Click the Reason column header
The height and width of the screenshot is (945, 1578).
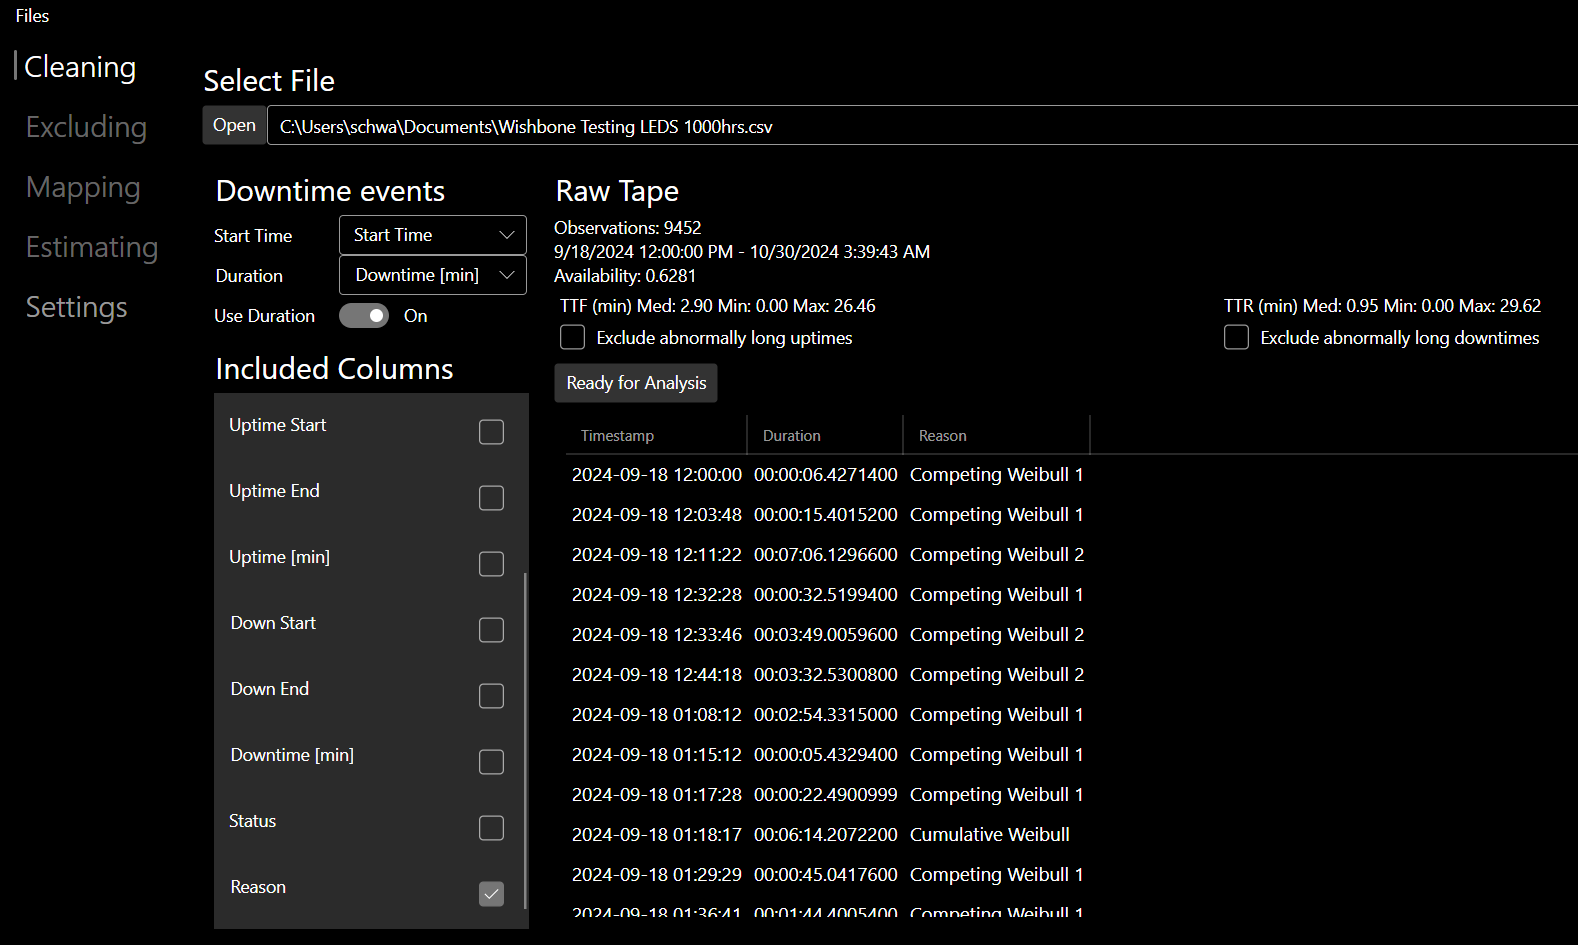click(942, 436)
